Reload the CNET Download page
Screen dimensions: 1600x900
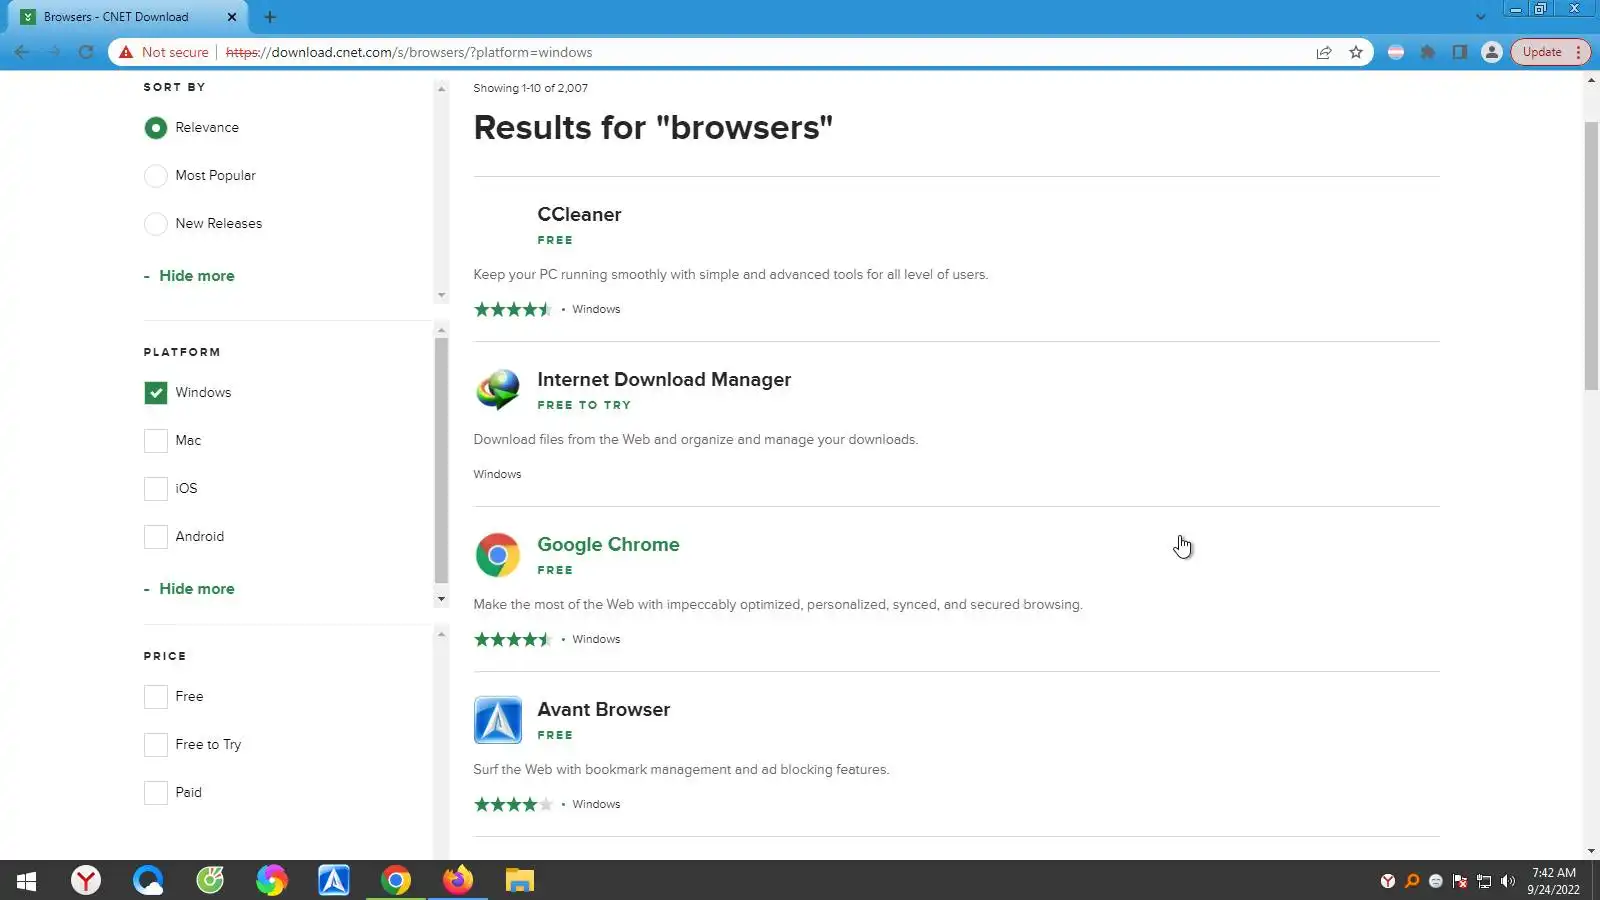tap(86, 52)
